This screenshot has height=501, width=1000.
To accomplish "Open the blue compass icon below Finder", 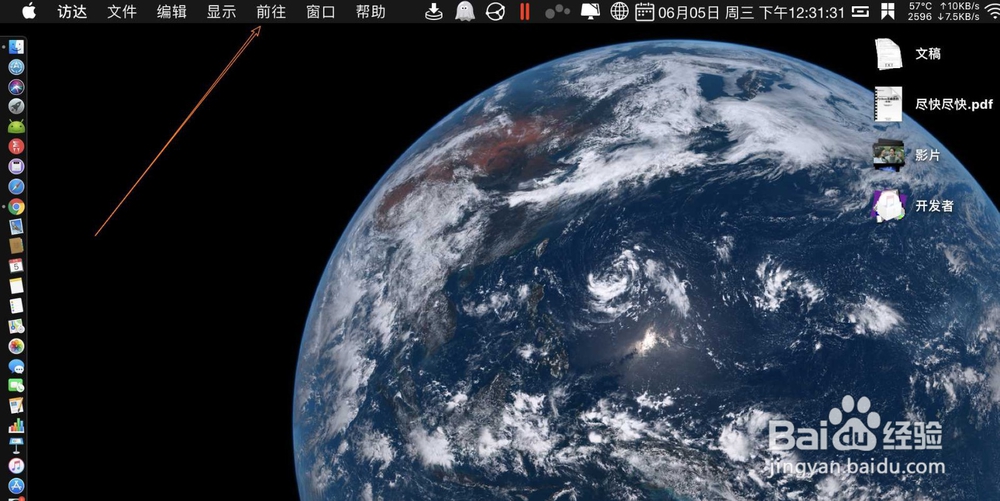I will coord(16,67).
